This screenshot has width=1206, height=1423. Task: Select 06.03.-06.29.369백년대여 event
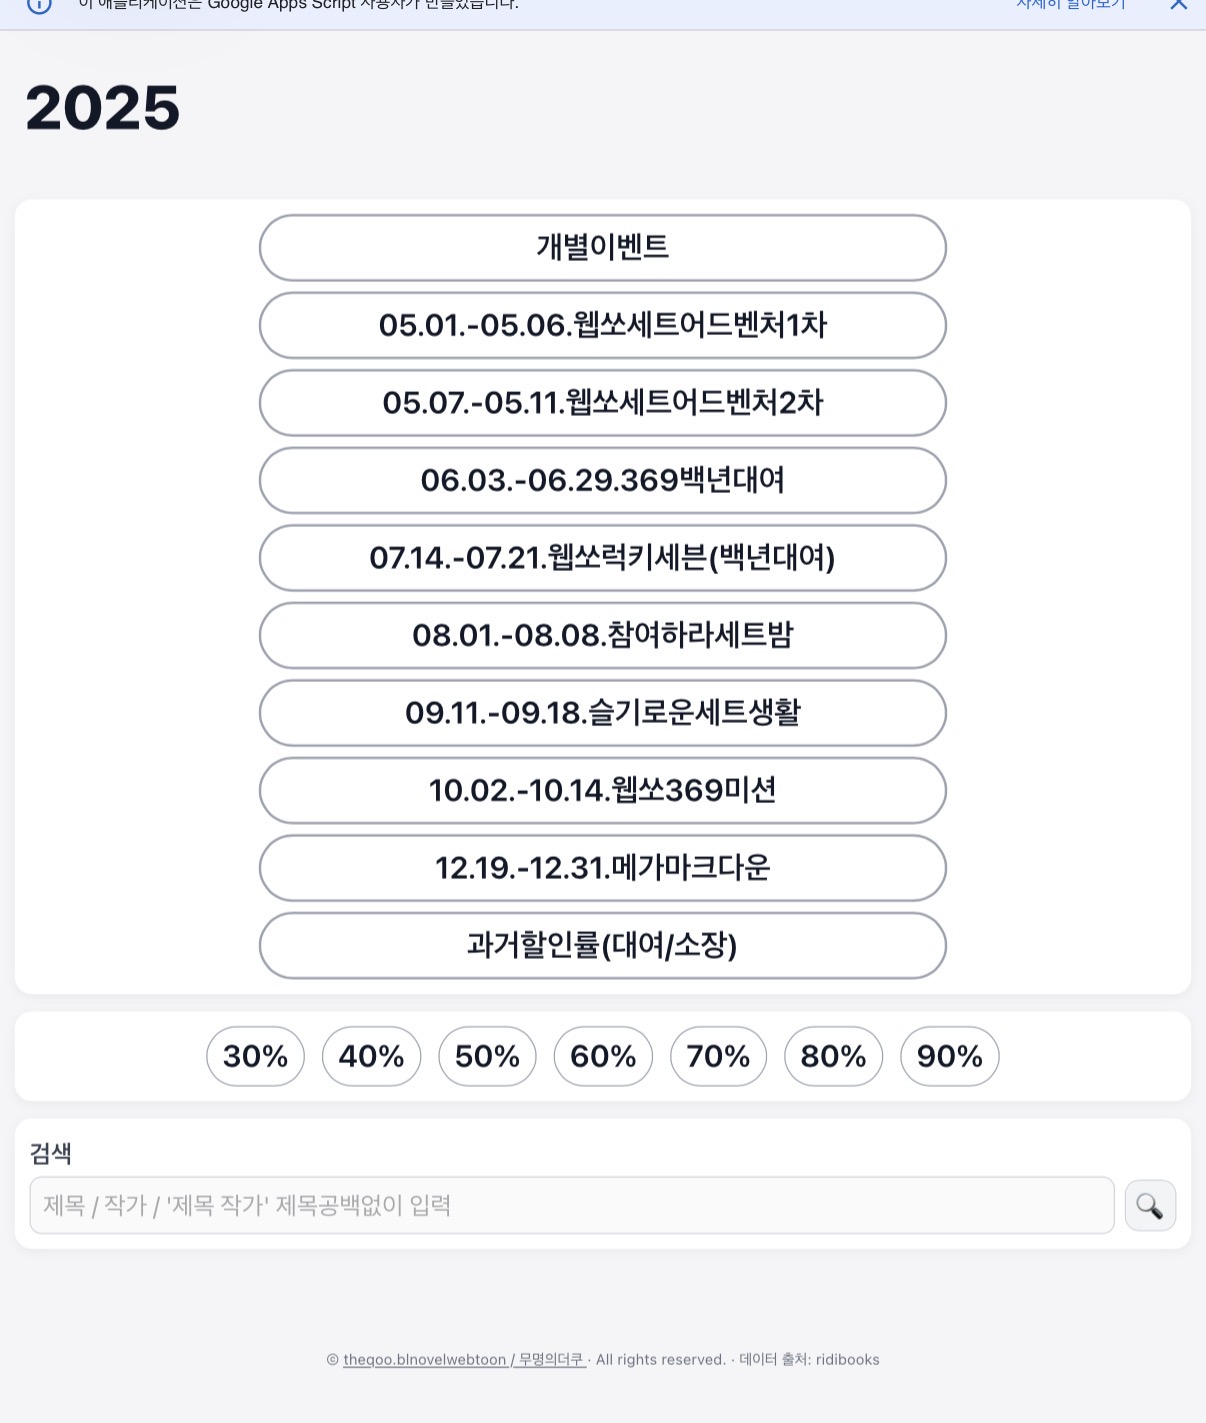click(x=603, y=480)
